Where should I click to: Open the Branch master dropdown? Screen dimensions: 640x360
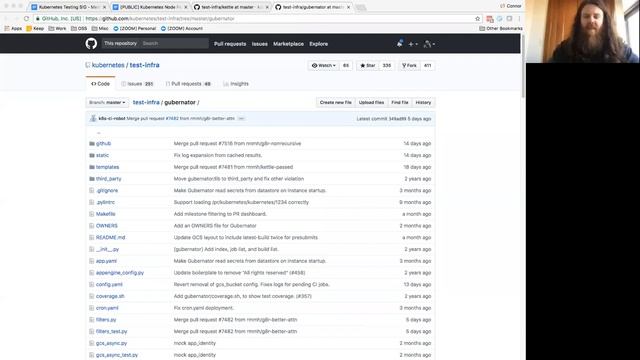(107, 102)
